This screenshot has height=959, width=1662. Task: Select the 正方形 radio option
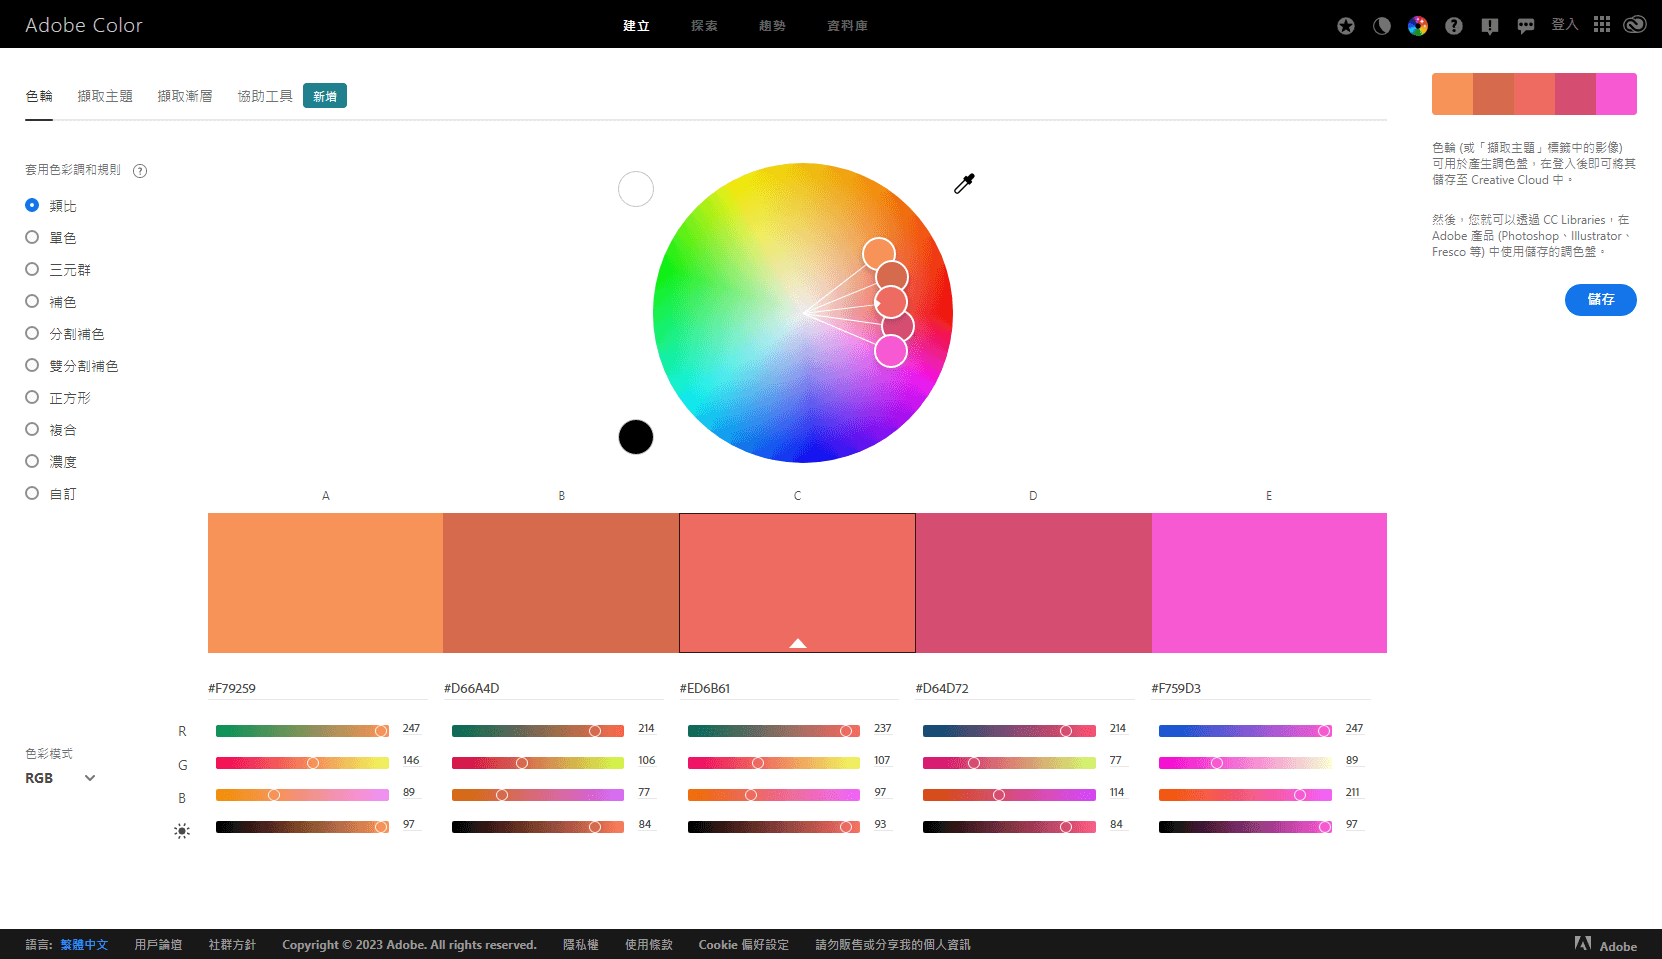pyautogui.click(x=32, y=397)
